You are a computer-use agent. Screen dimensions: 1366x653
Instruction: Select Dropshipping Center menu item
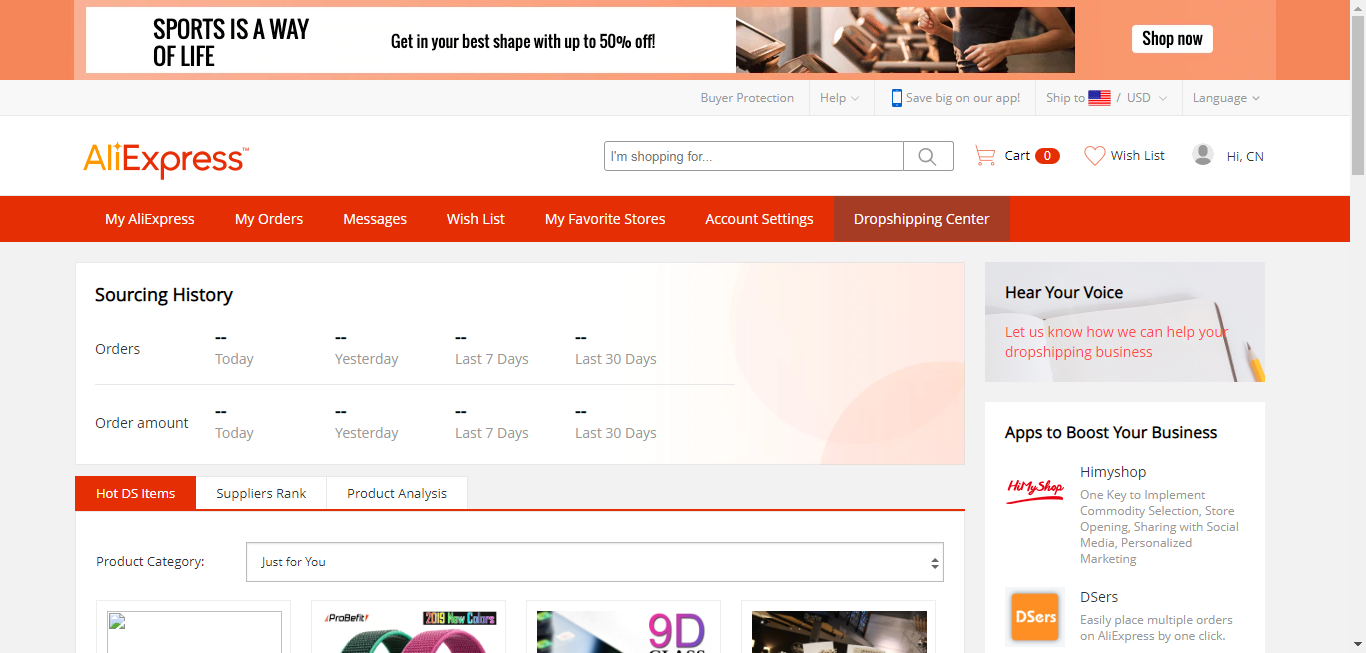click(x=921, y=219)
